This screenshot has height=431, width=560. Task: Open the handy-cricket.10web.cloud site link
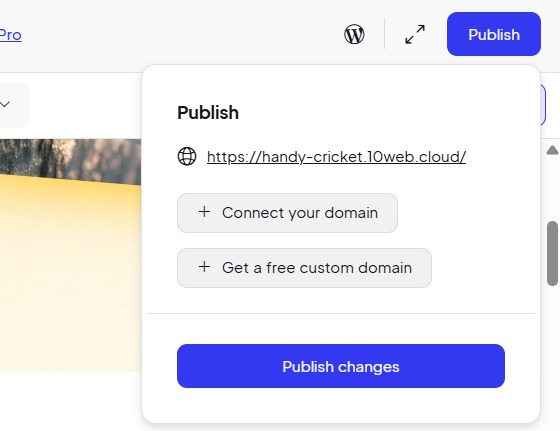[336, 157]
